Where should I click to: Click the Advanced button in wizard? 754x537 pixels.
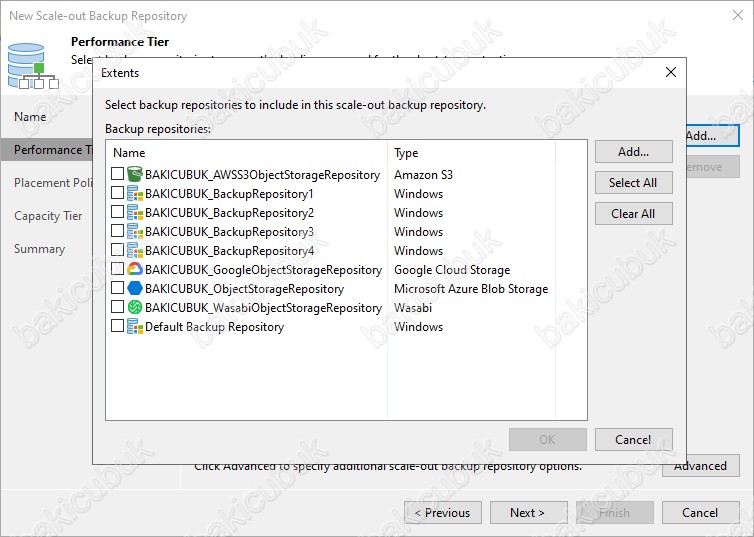click(x=701, y=466)
